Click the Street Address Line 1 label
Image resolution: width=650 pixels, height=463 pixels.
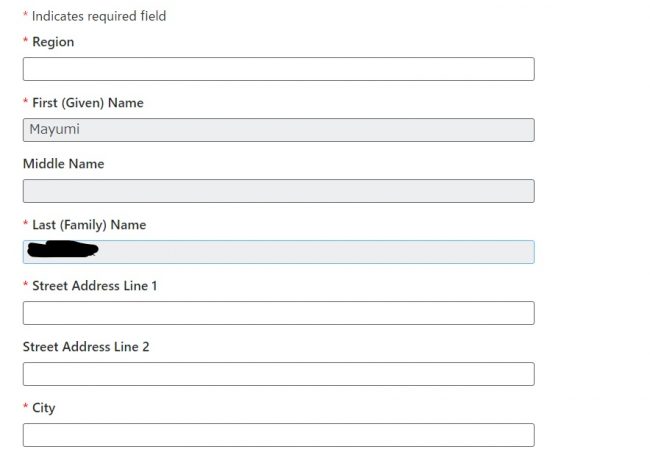(95, 286)
